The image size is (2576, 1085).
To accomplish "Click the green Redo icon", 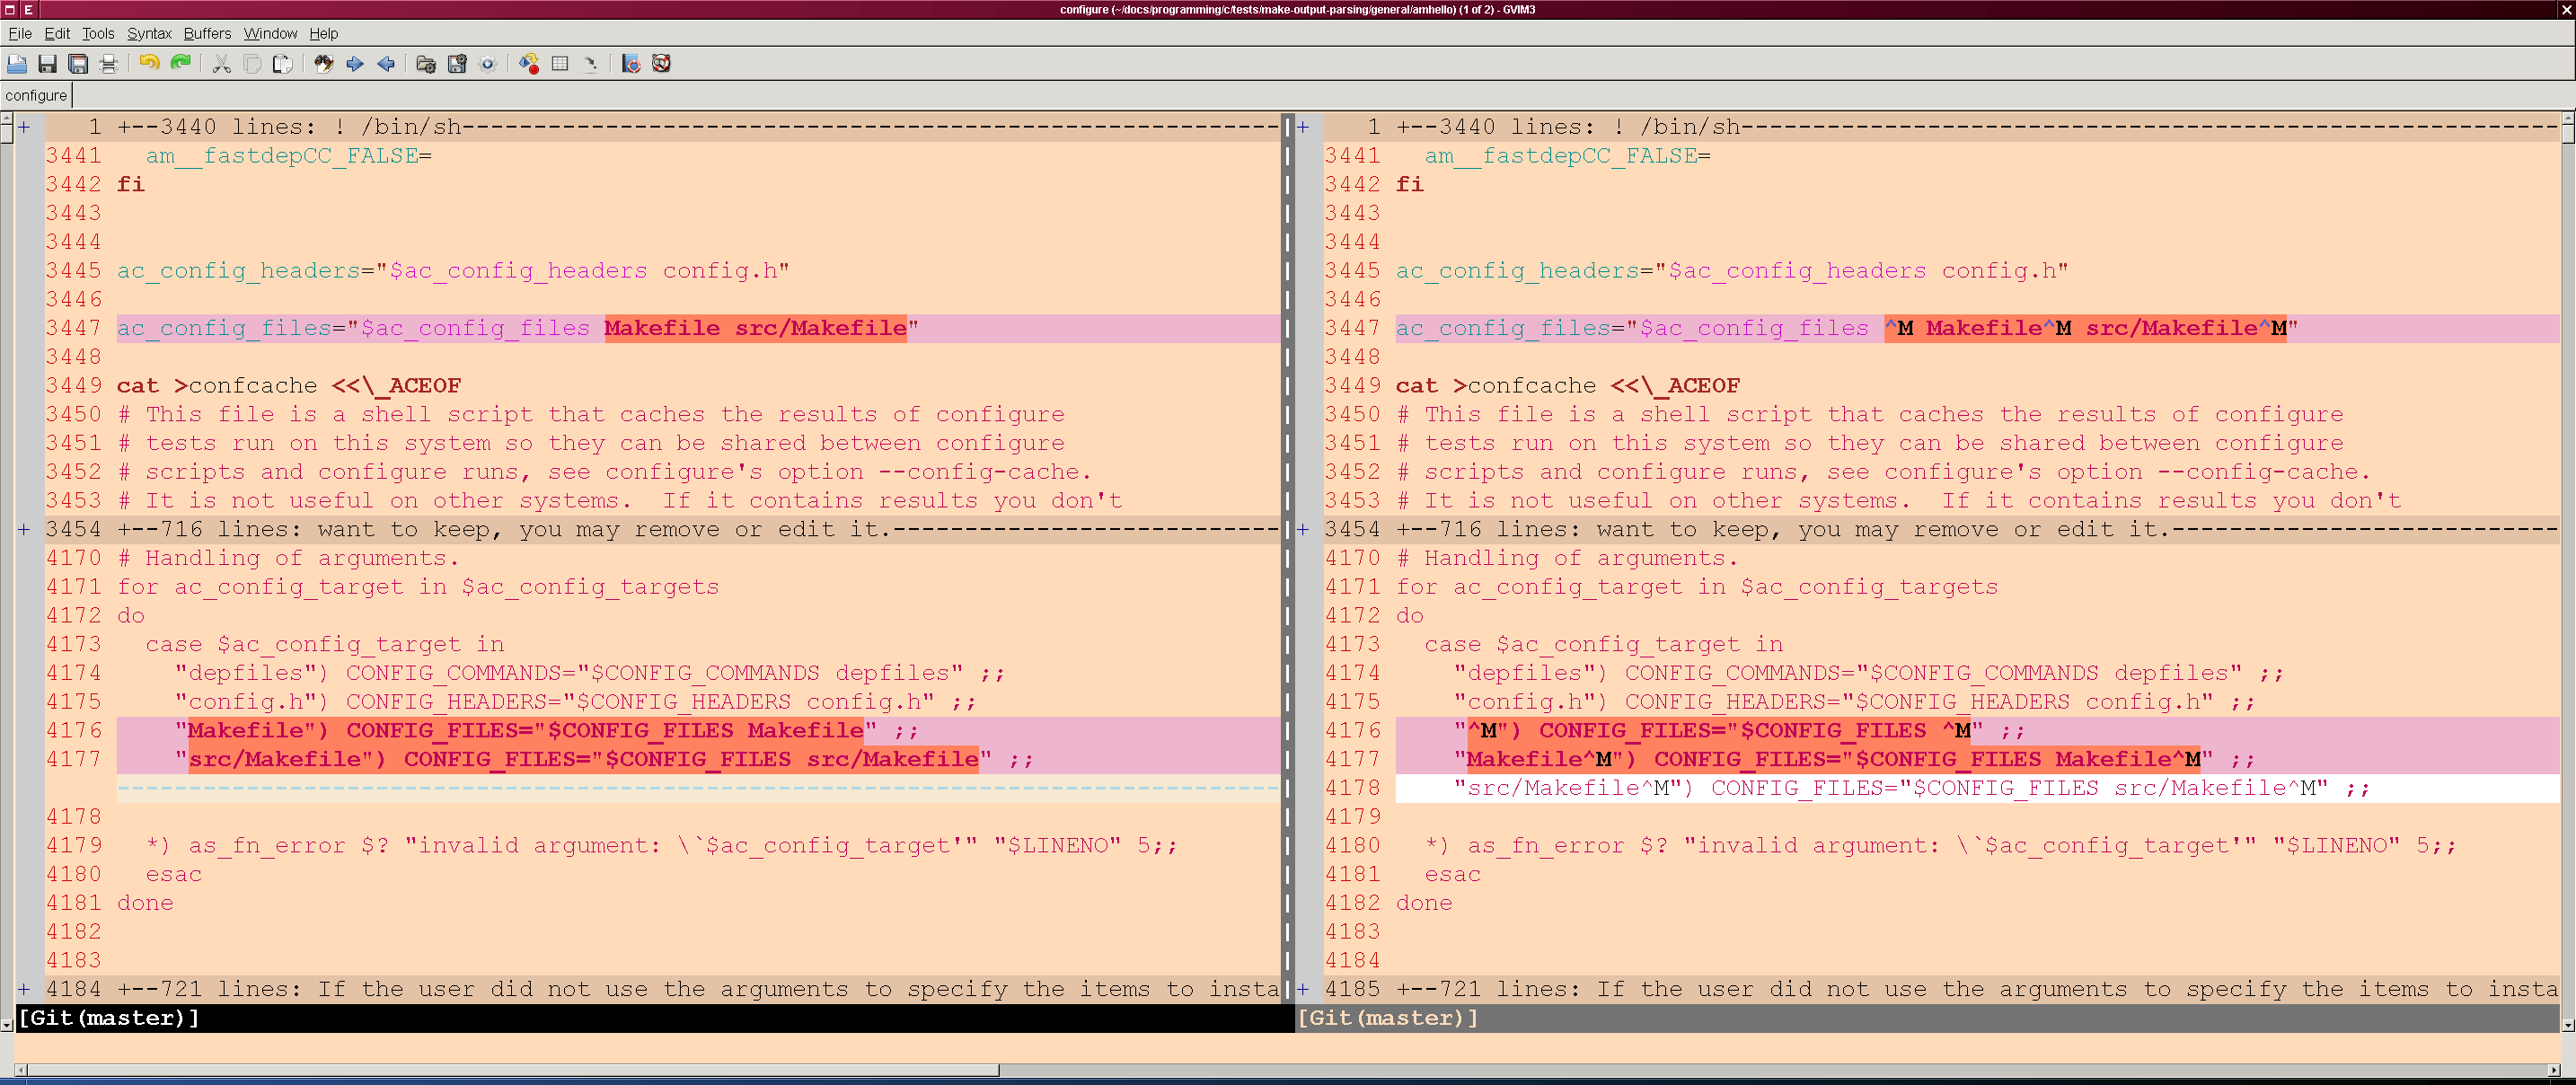I will pyautogui.click(x=181, y=64).
